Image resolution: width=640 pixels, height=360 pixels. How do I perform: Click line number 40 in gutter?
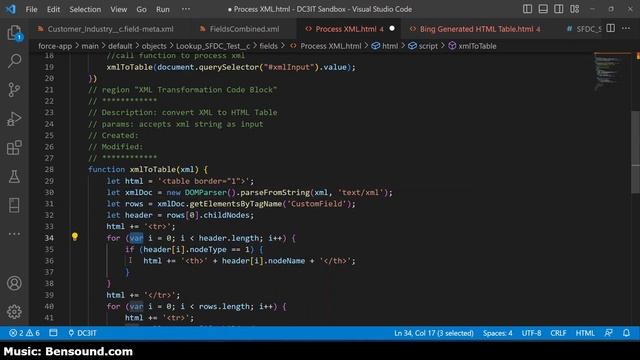click(x=49, y=306)
